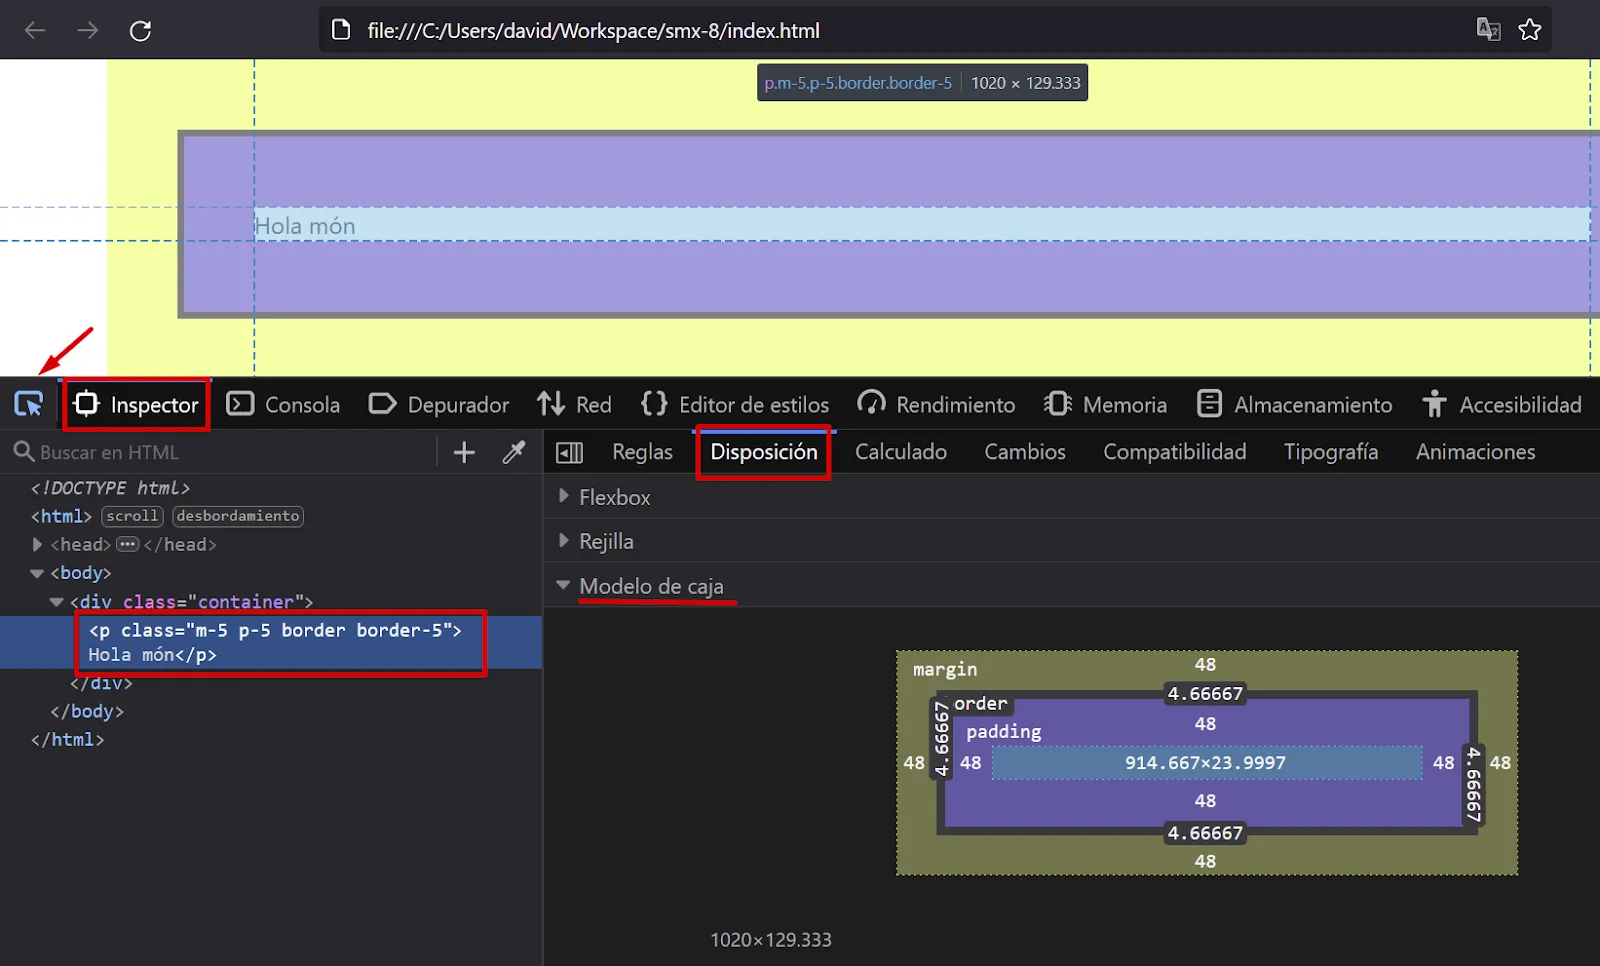
Task: Switch to the Consola tab
Action: tap(283, 405)
